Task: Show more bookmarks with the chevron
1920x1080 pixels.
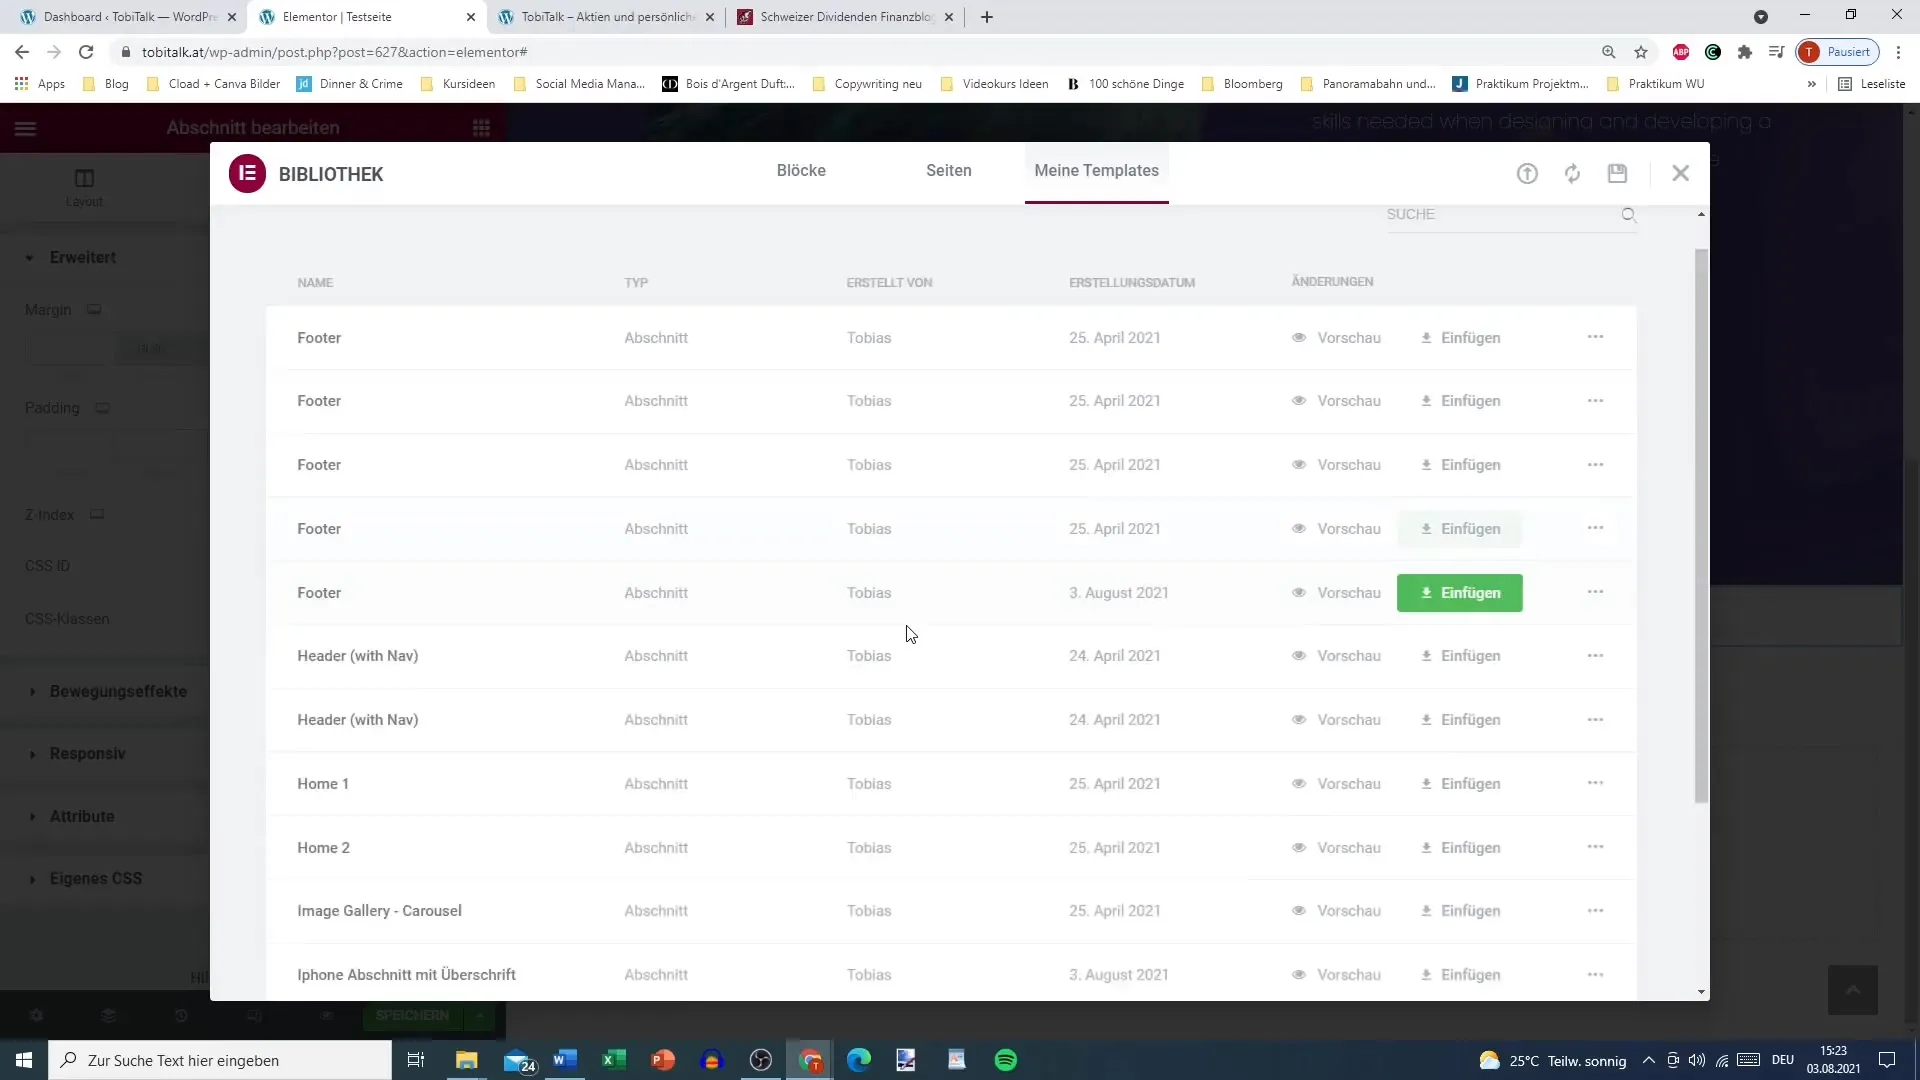Action: point(1811,84)
